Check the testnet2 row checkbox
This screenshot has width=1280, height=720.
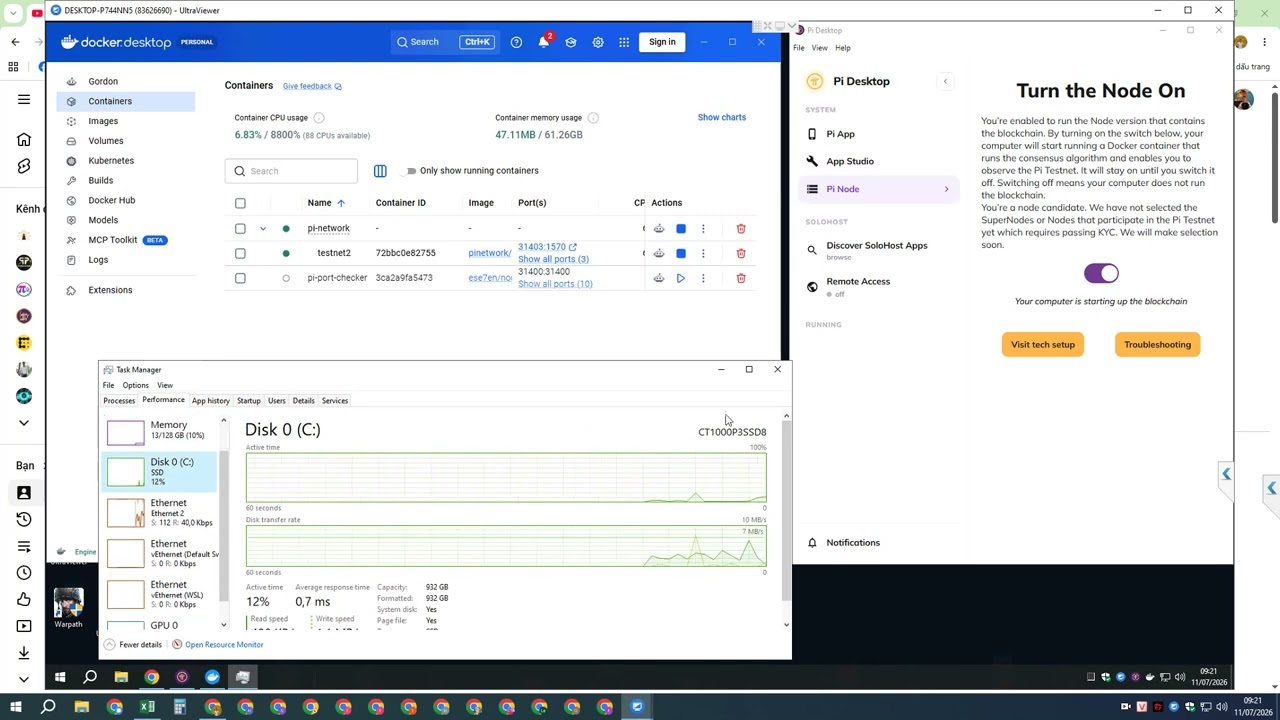tap(240, 253)
